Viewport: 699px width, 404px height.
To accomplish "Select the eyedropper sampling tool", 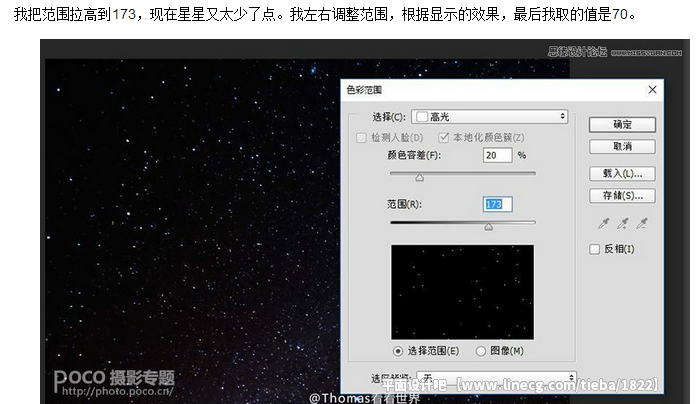I will 603,223.
